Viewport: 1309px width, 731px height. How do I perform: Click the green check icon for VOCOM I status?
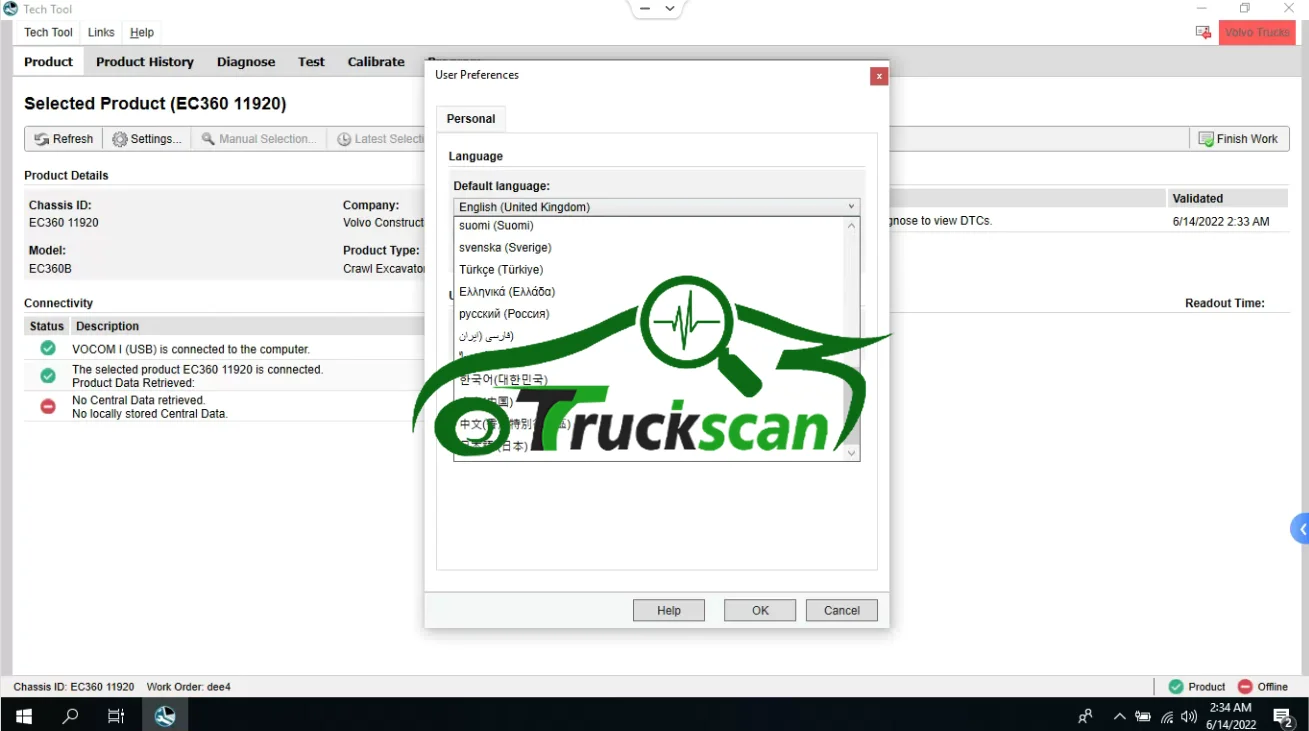(x=47, y=349)
